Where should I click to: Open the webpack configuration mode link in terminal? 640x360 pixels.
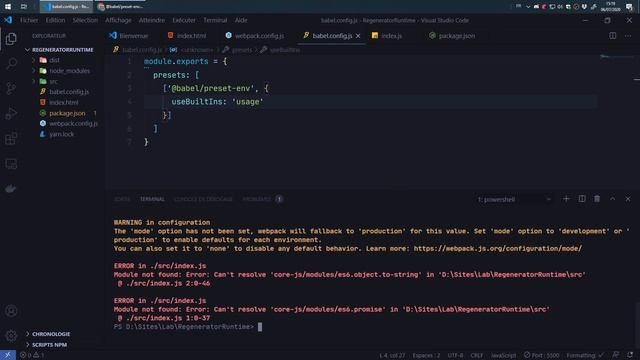(x=498, y=249)
